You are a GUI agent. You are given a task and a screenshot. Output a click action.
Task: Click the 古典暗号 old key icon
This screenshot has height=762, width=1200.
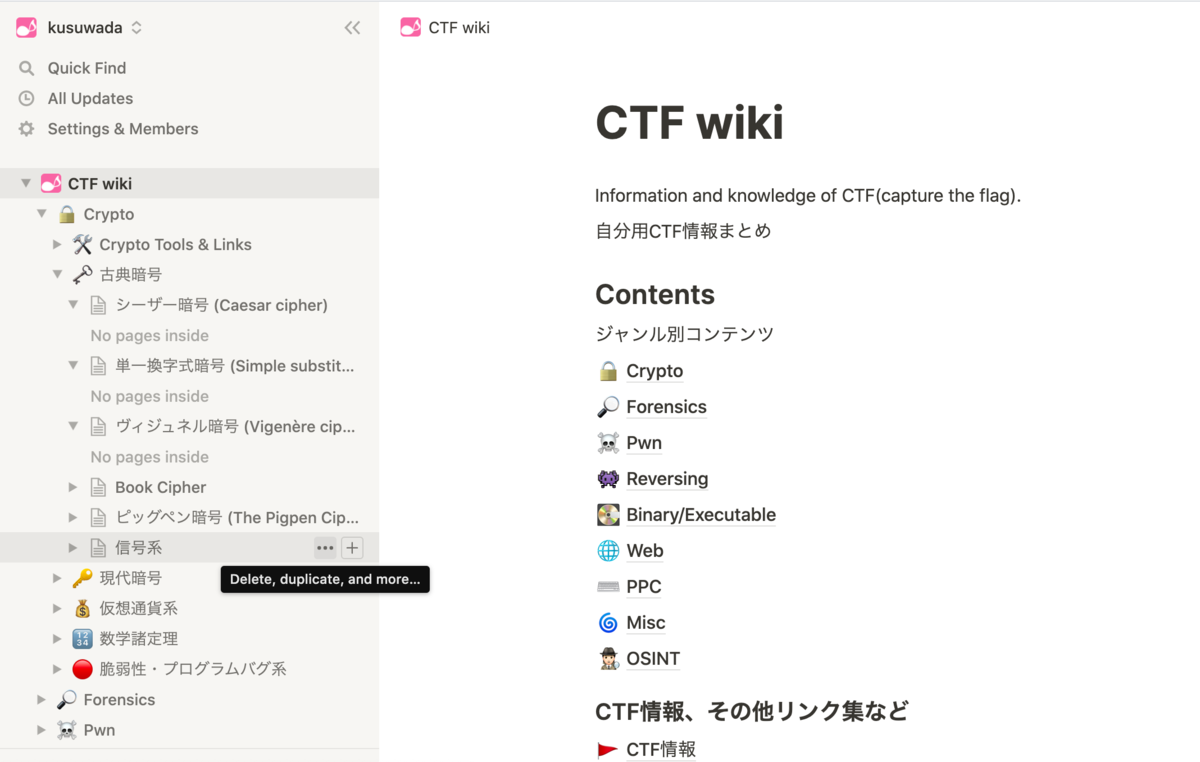click(x=83, y=274)
